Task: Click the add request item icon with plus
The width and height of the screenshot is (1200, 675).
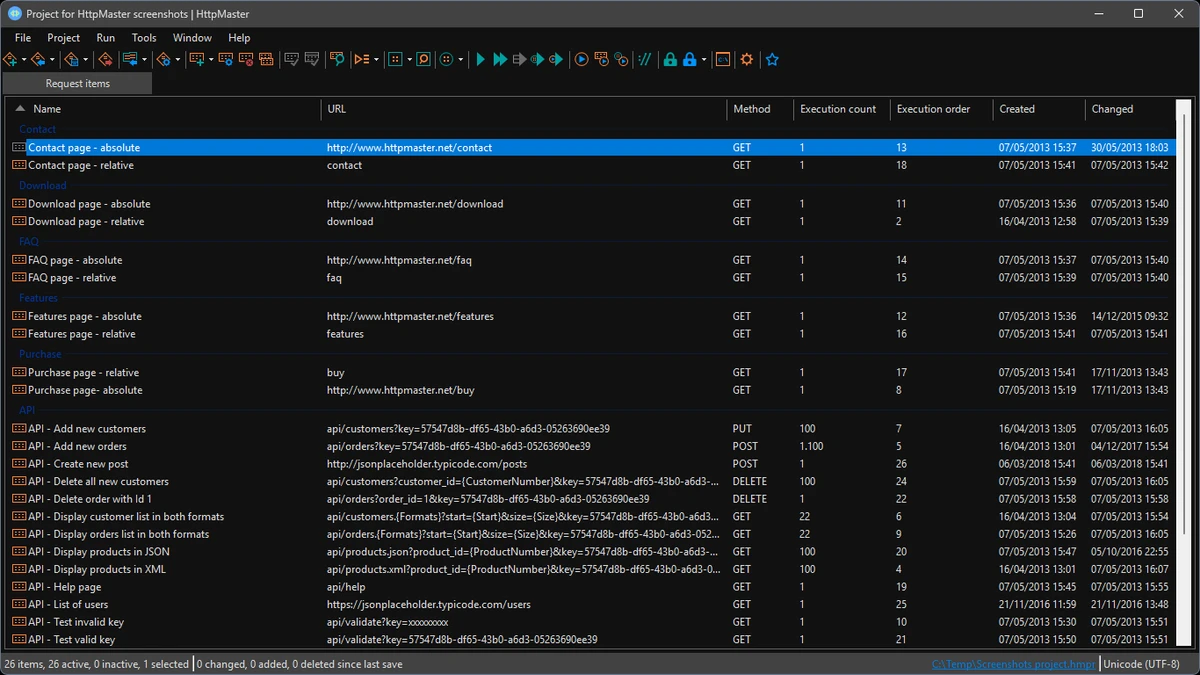Action: click(196, 60)
